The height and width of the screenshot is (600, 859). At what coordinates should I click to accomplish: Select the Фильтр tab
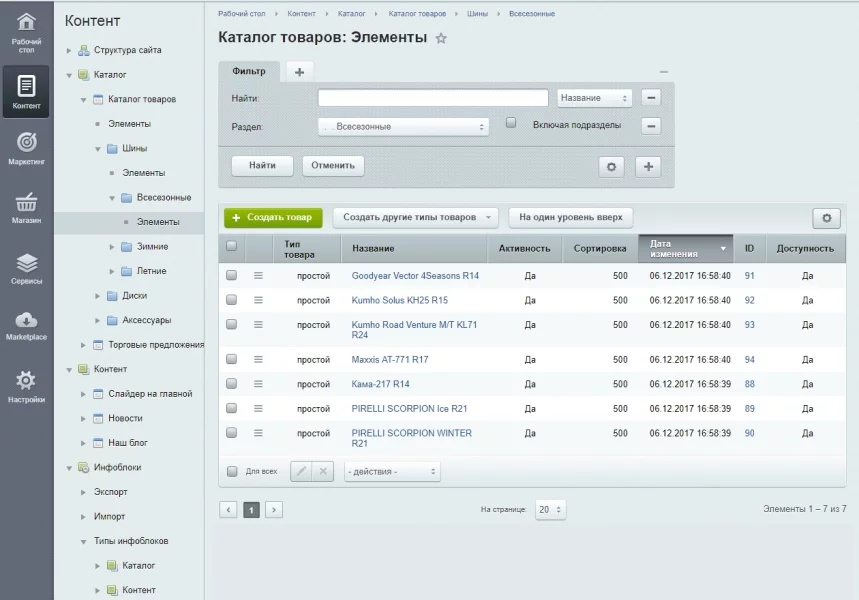pos(249,72)
